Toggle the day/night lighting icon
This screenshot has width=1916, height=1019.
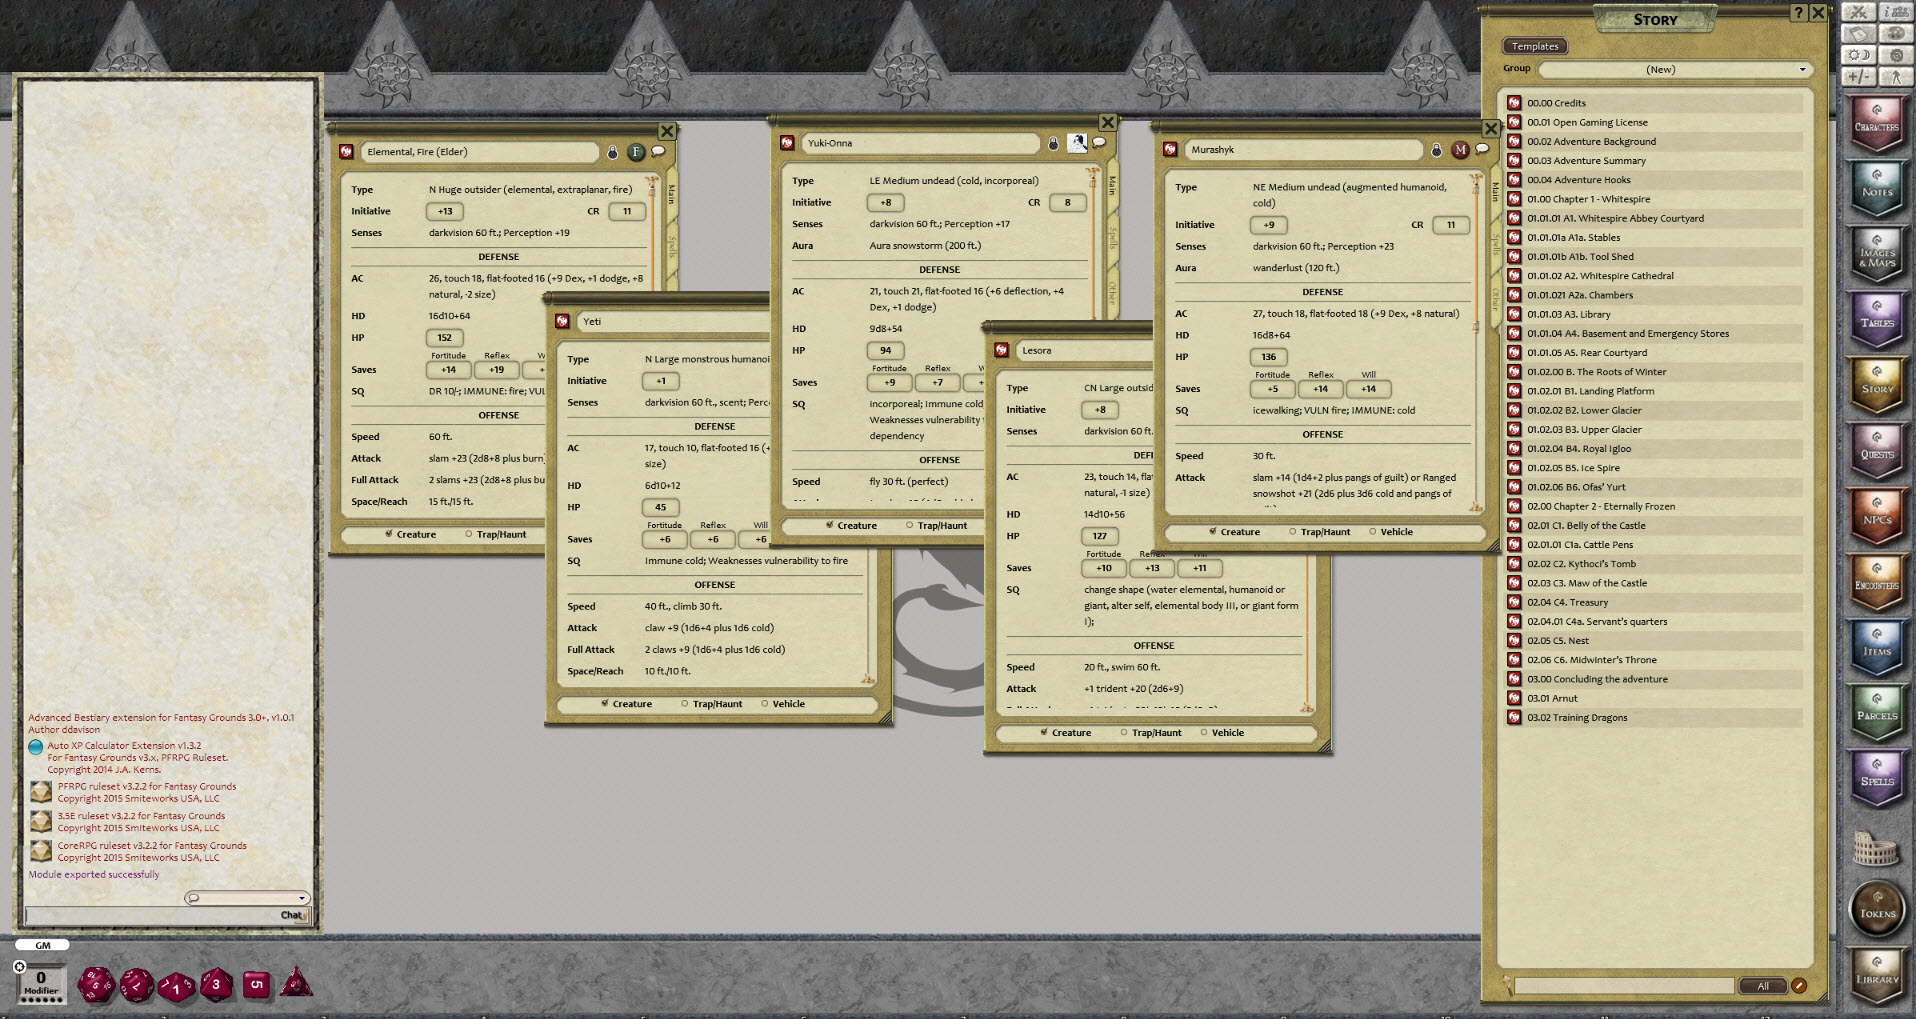click(1859, 55)
